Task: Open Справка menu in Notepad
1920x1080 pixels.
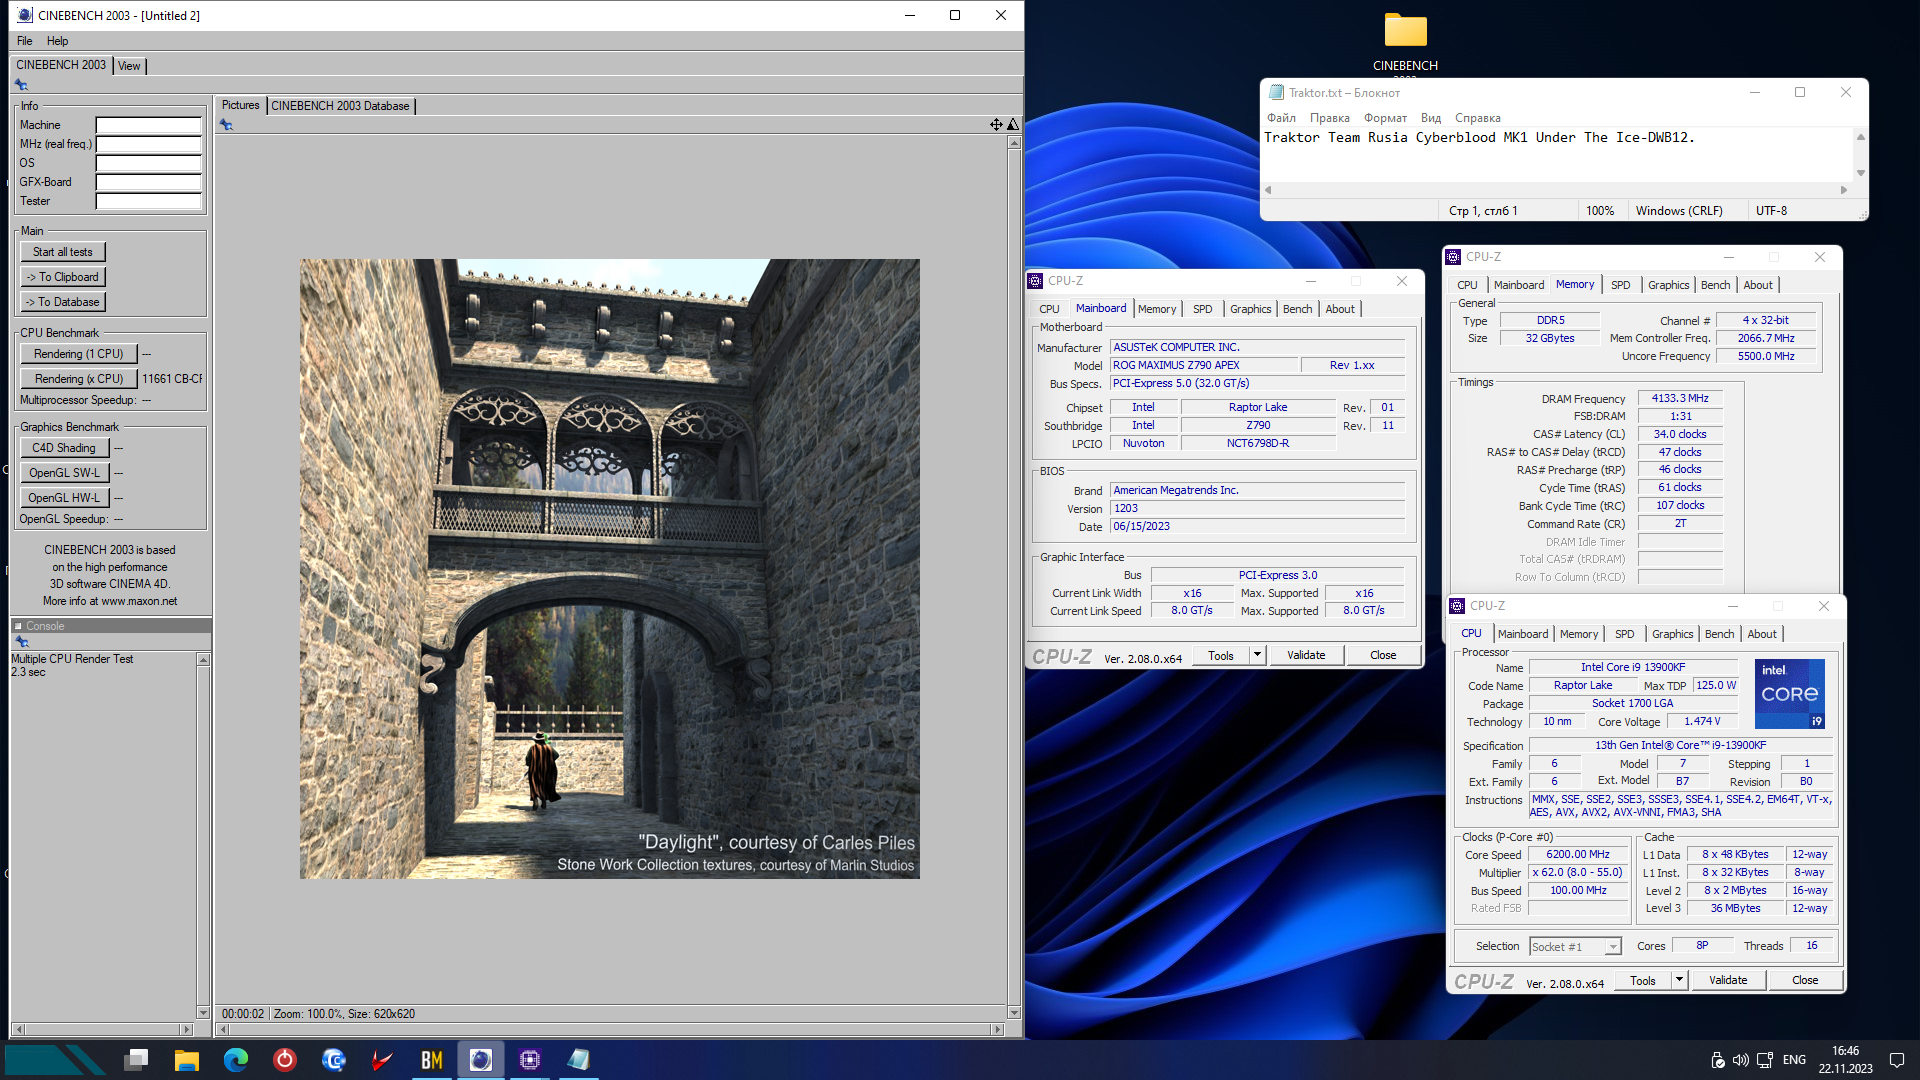Action: [x=1477, y=118]
